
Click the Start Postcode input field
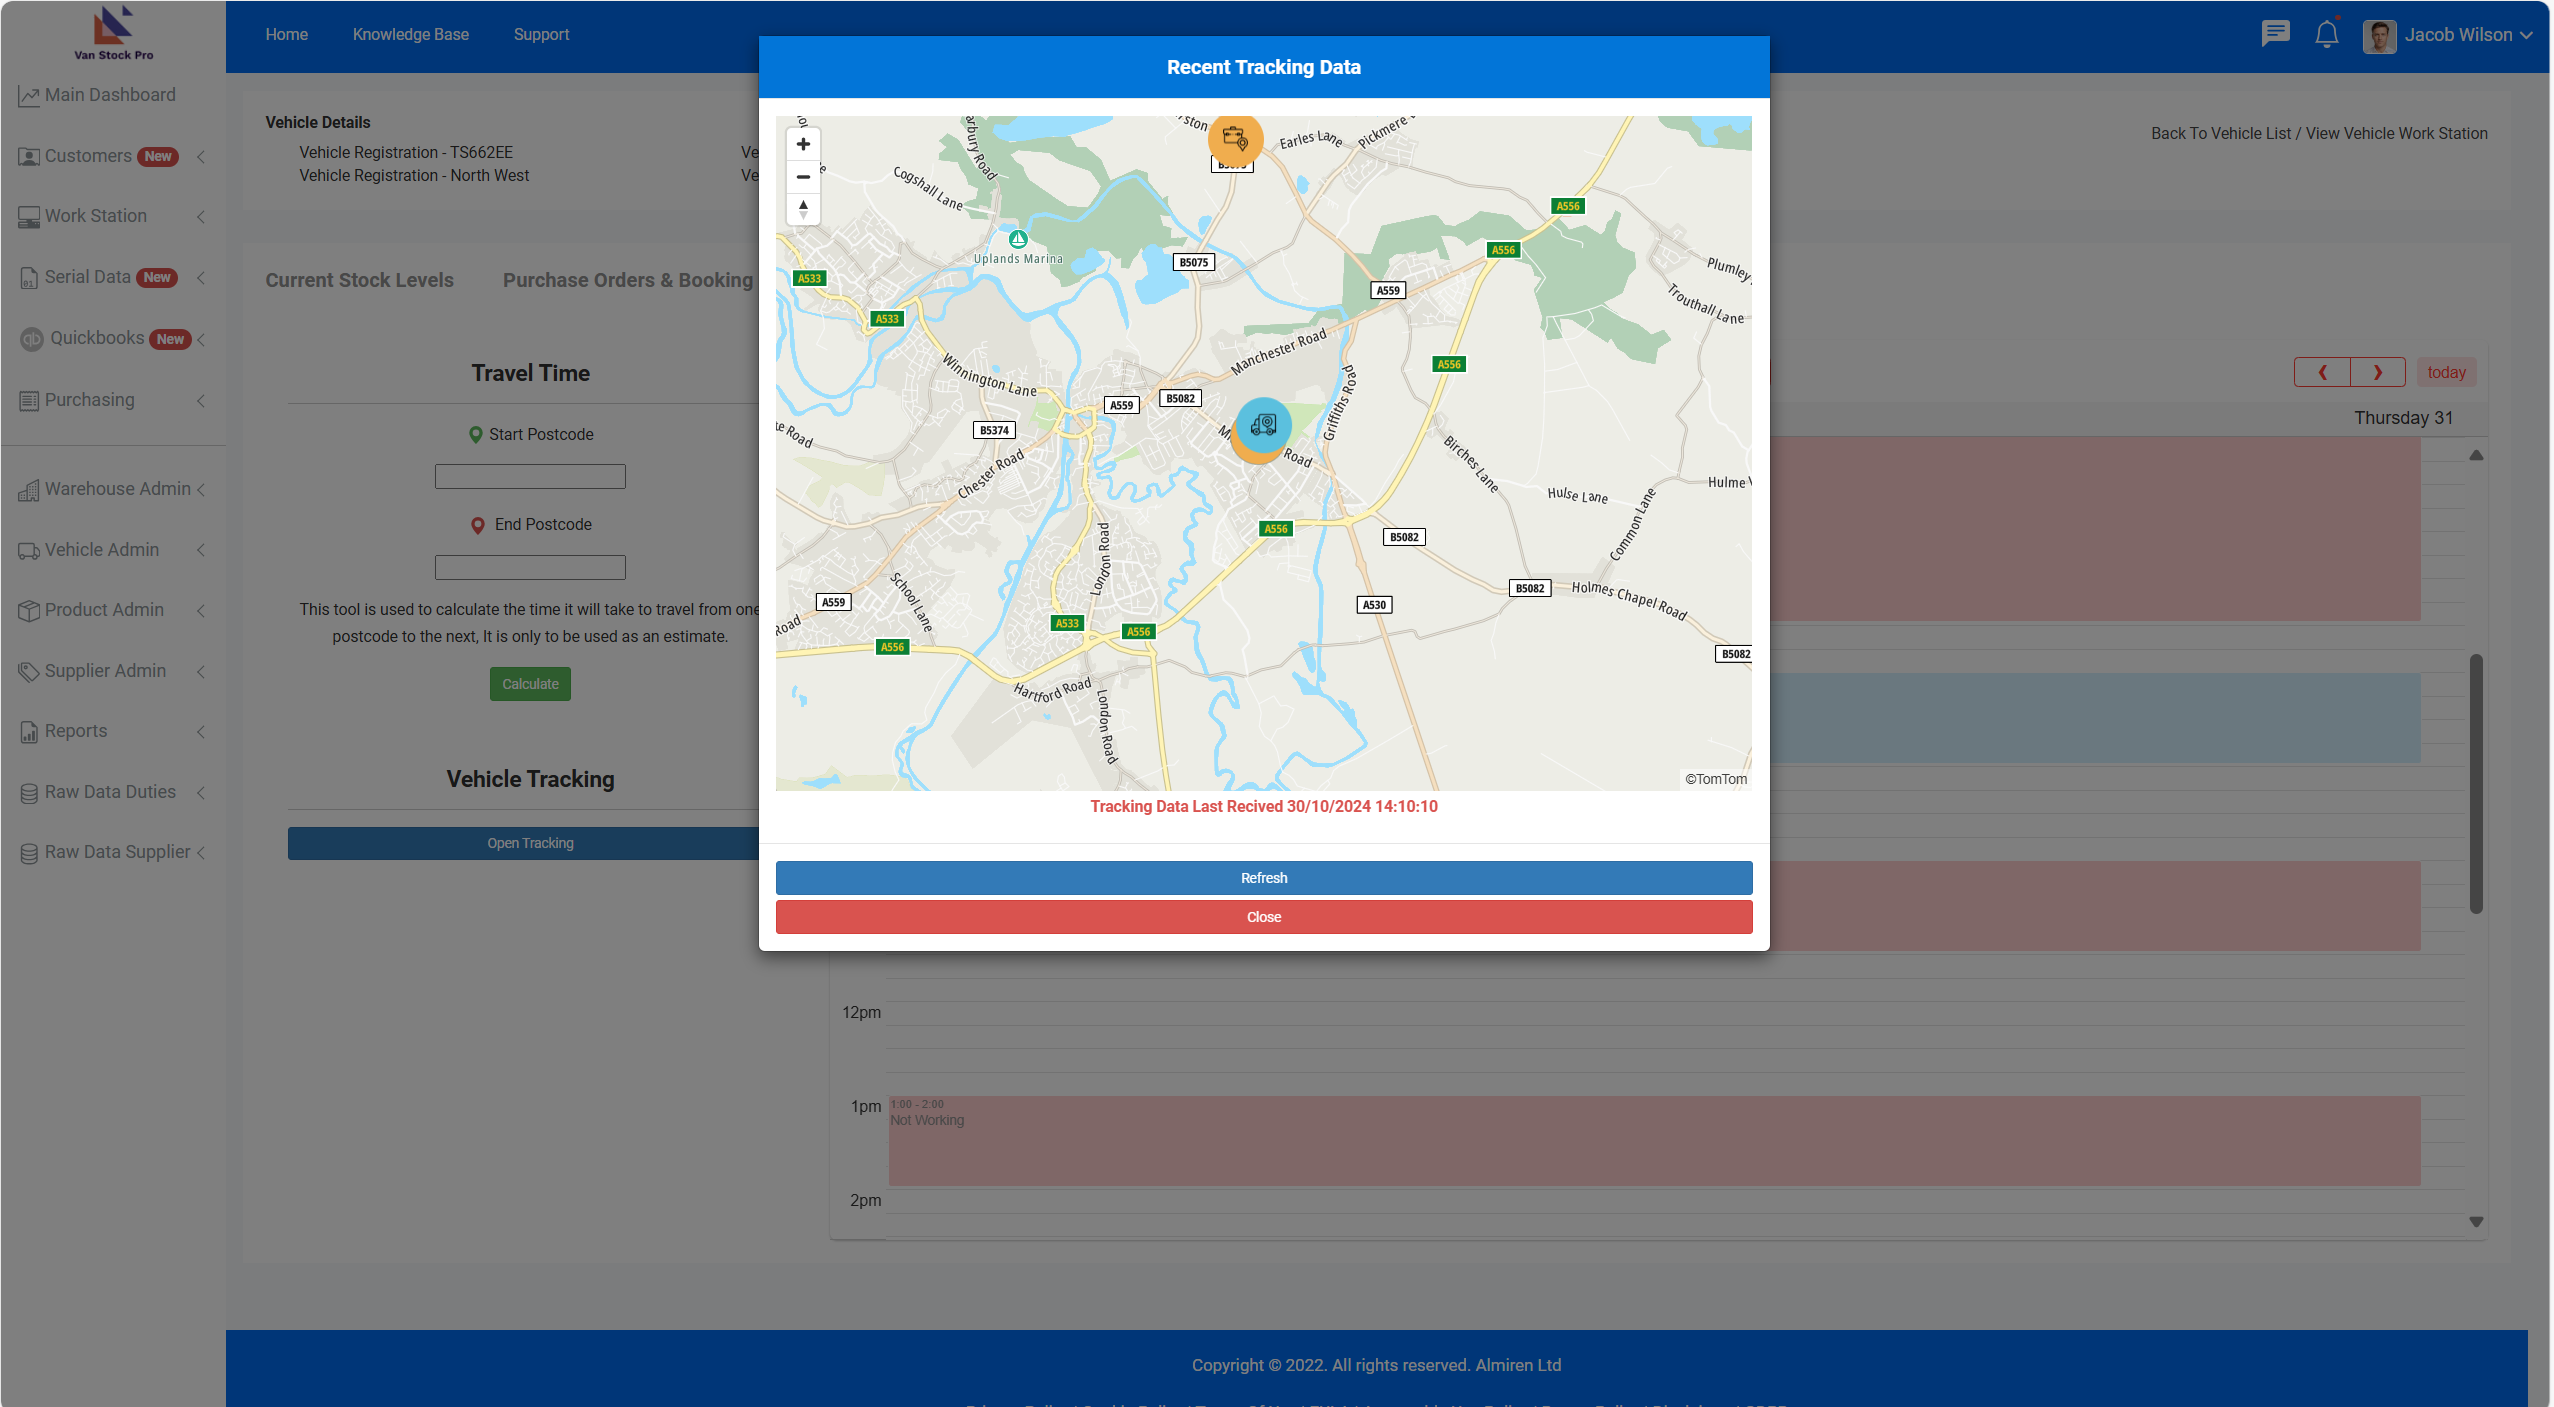530,477
